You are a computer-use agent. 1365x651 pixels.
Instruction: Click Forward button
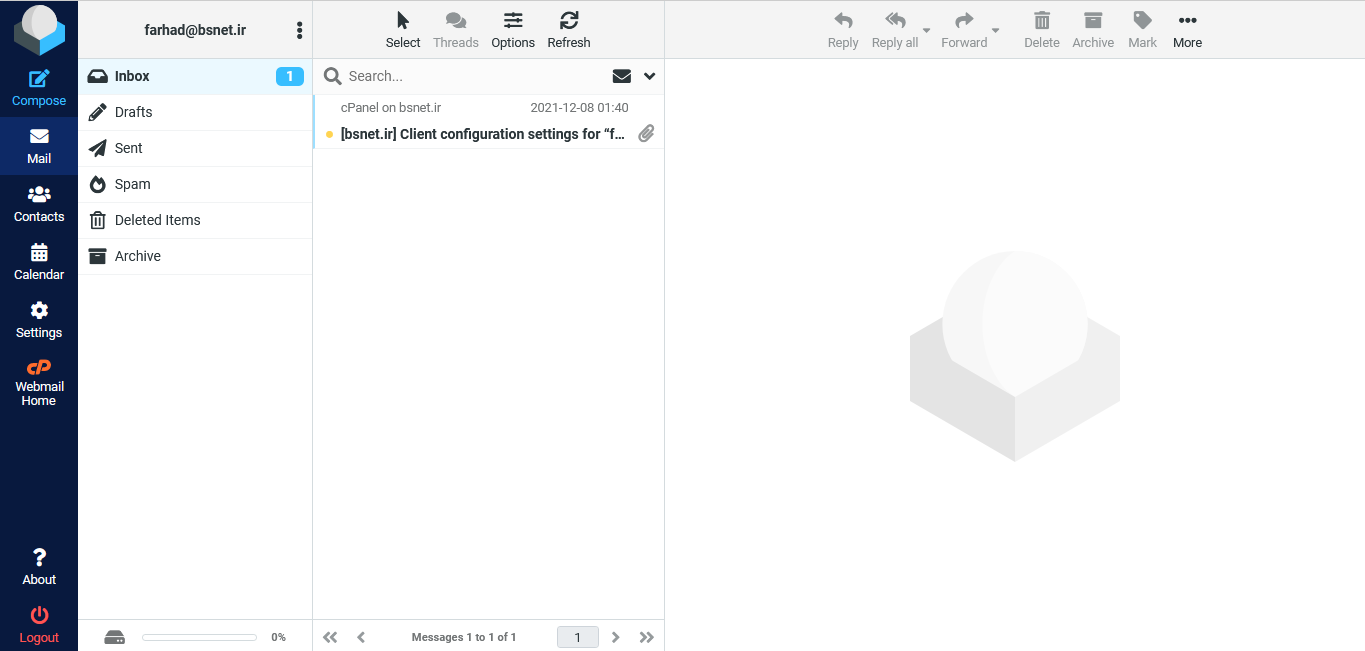(964, 30)
